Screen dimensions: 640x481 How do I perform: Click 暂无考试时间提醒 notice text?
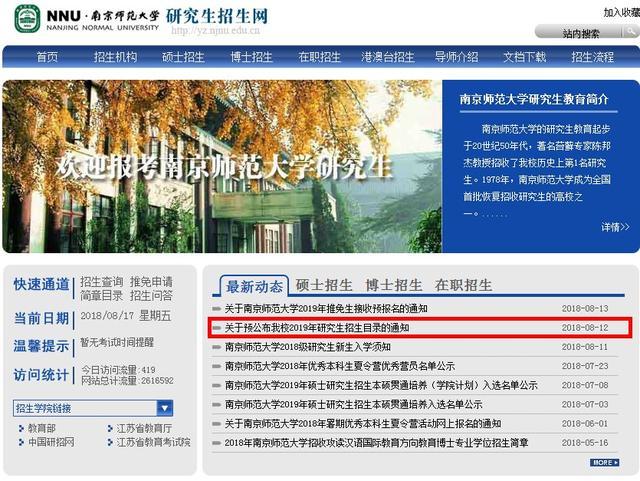(x=117, y=342)
